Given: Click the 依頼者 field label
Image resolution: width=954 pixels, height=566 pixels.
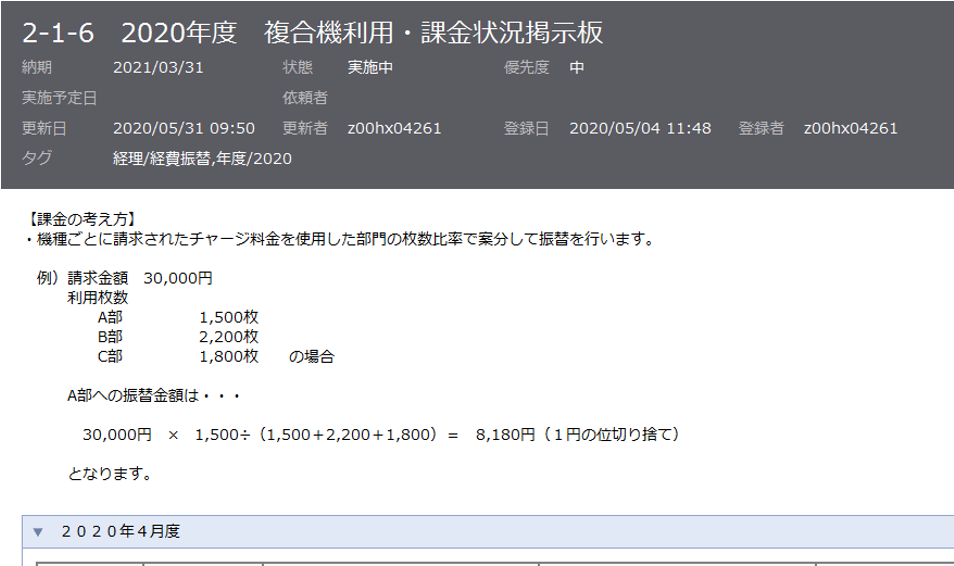Looking at the screenshot, I should pos(306,98).
